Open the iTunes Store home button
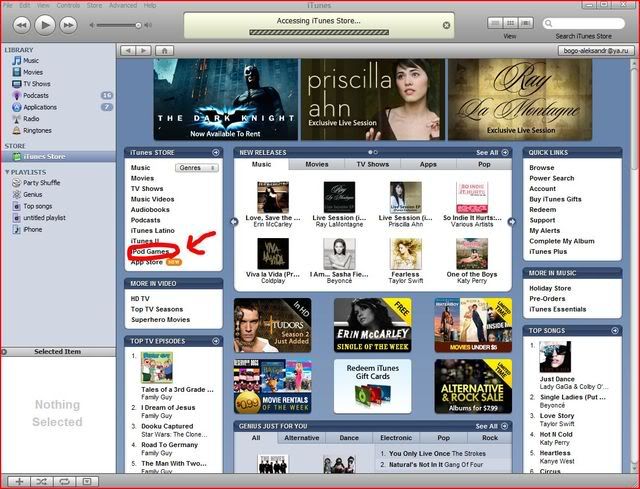Screen dimensions: 640x489 [164, 51]
